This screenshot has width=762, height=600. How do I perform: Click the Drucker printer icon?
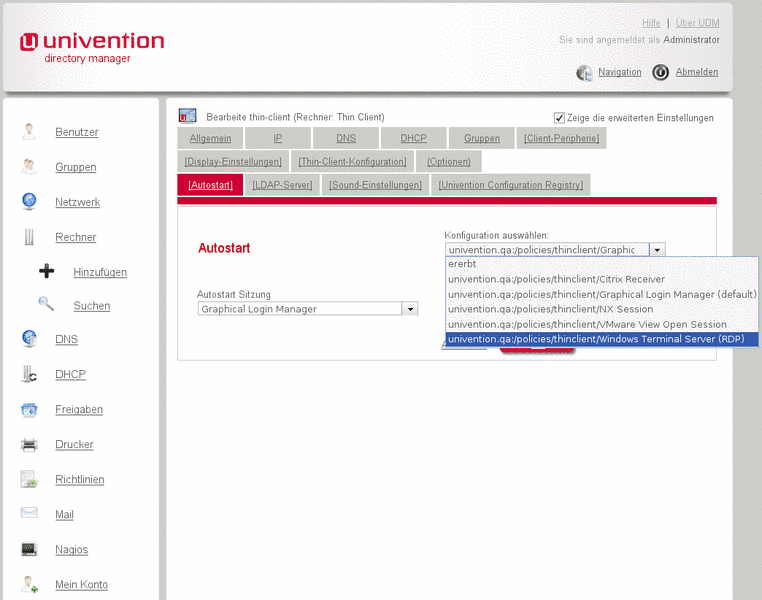click(29, 444)
